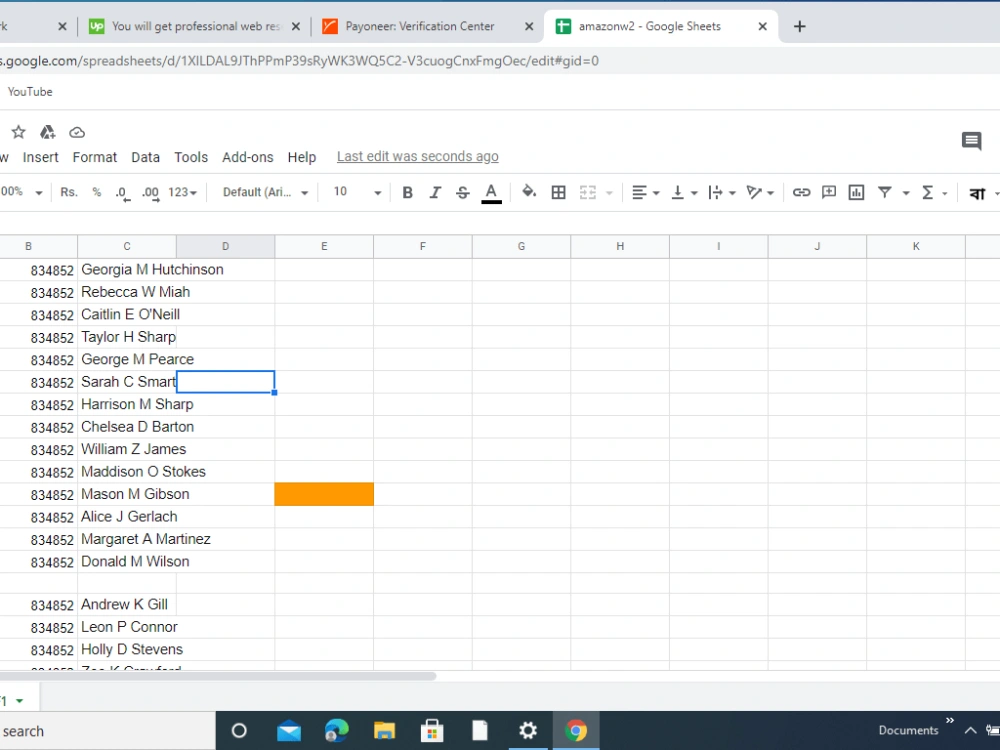This screenshot has width=1000, height=750.
Task: Open the zoom percentage dropdown
Action: [x=21, y=192]
